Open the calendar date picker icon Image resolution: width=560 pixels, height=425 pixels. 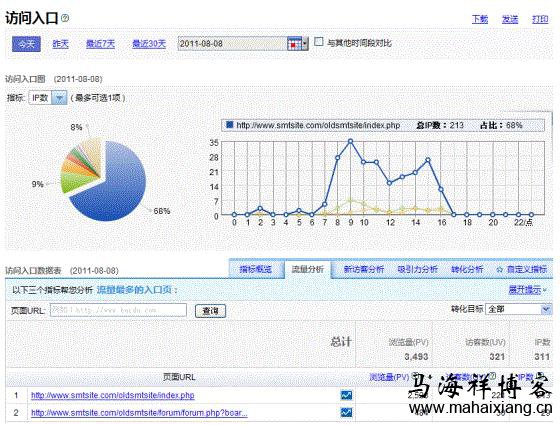point(294,44)
